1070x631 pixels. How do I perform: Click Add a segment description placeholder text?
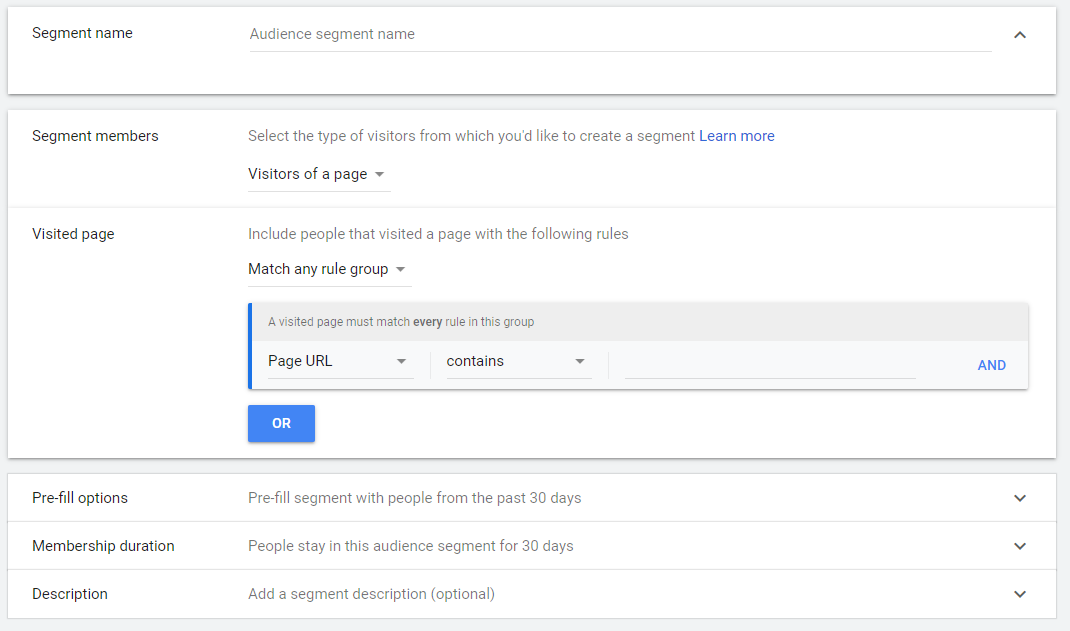click(371, 594)
